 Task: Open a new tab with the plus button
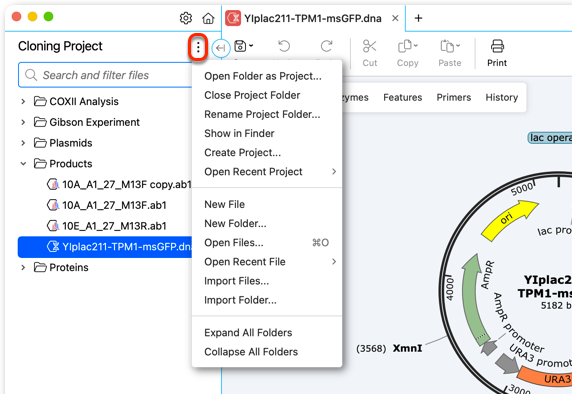tap(418, 18)
